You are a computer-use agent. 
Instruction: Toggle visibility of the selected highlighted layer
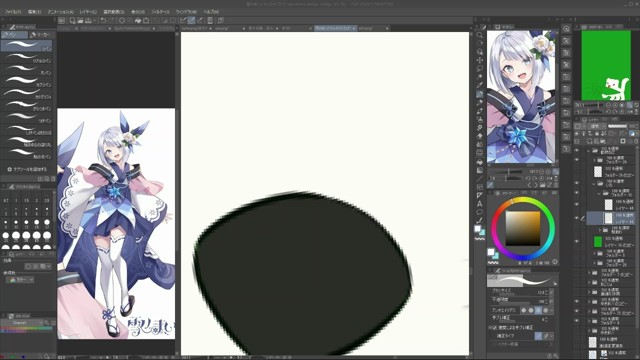[577, 218]
